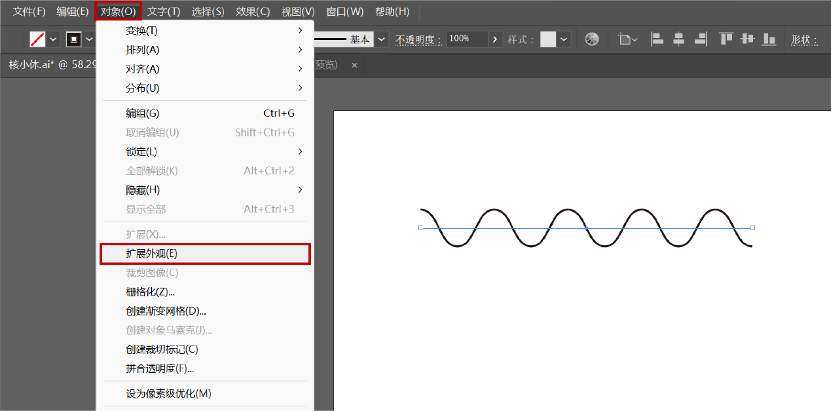Click the black stroke color swatch
The image size is (832, 412).
click(x=73, y=39)
